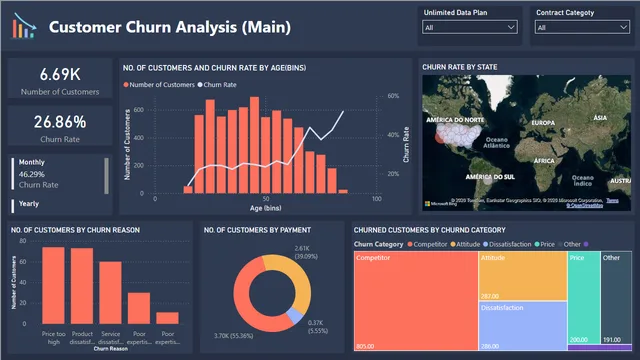Select the Attitude treemap tile

[x=523, y=276]
